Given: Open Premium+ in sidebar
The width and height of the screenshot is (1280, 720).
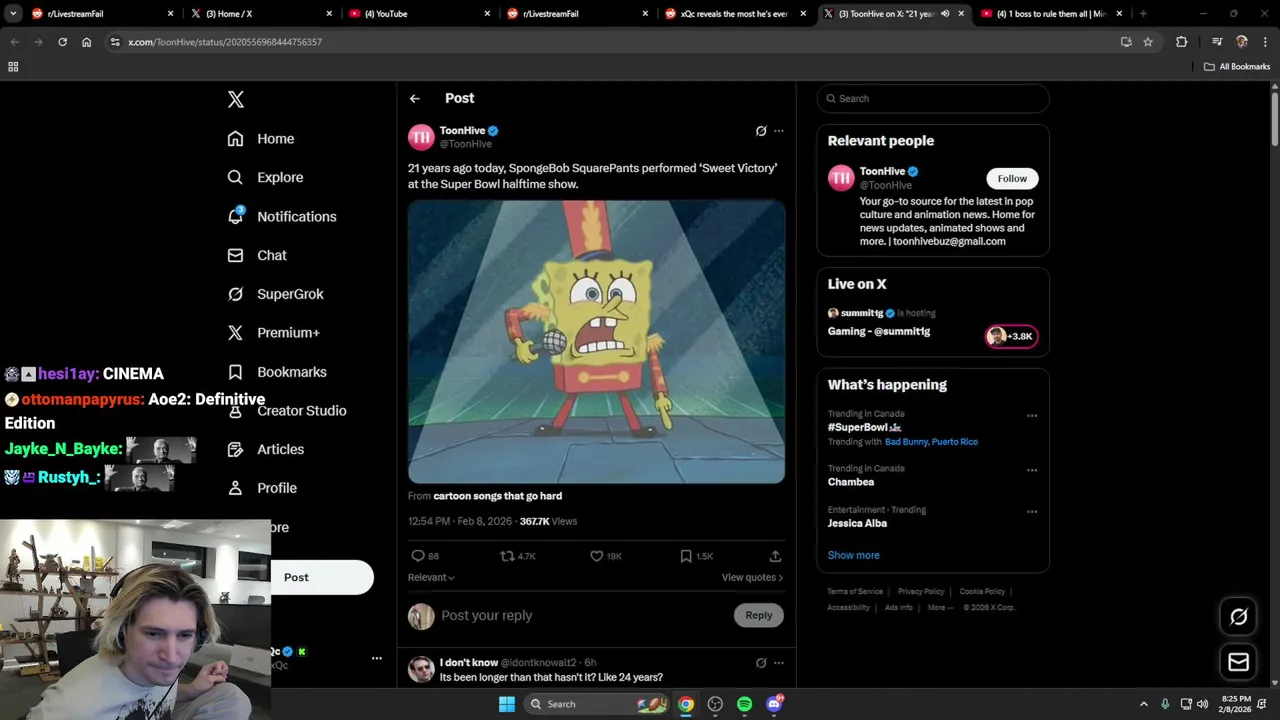Looking at the screenshot, I should (x=273, y=333).
